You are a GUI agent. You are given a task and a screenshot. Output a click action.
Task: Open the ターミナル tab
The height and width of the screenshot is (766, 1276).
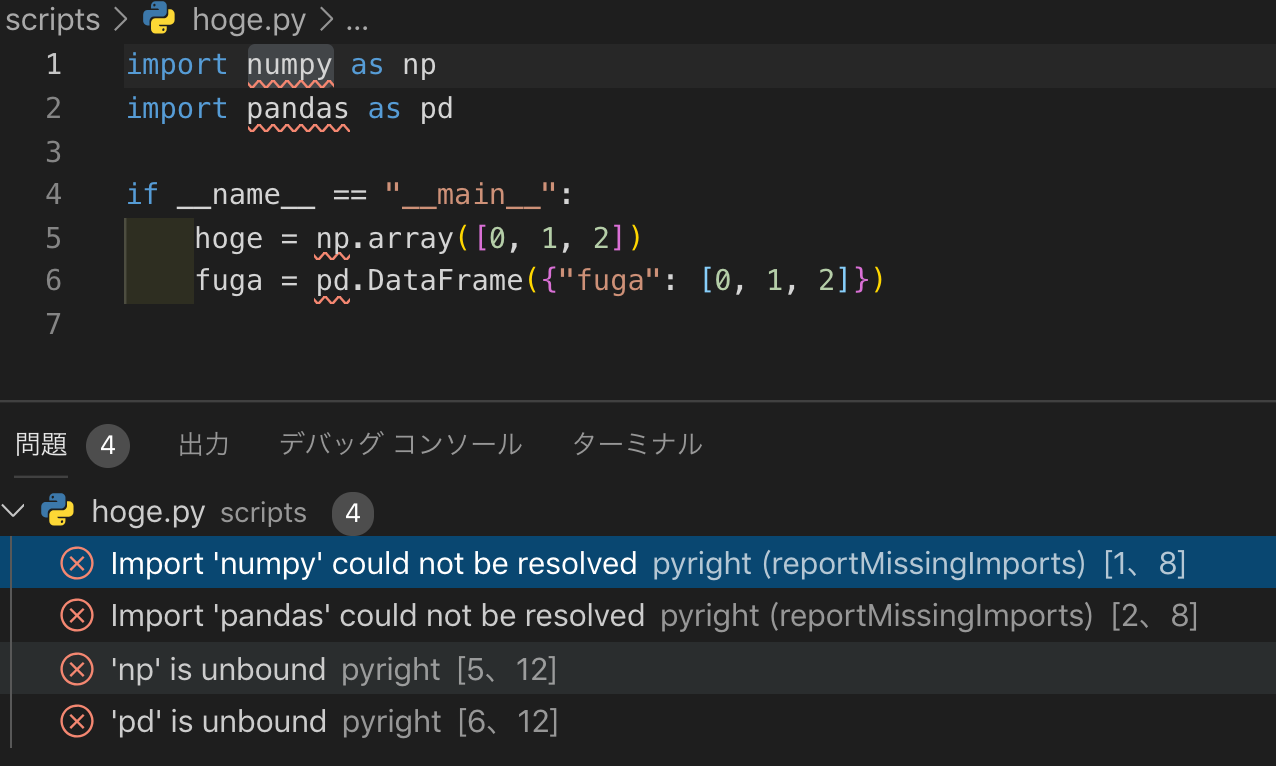coord(637,444)
